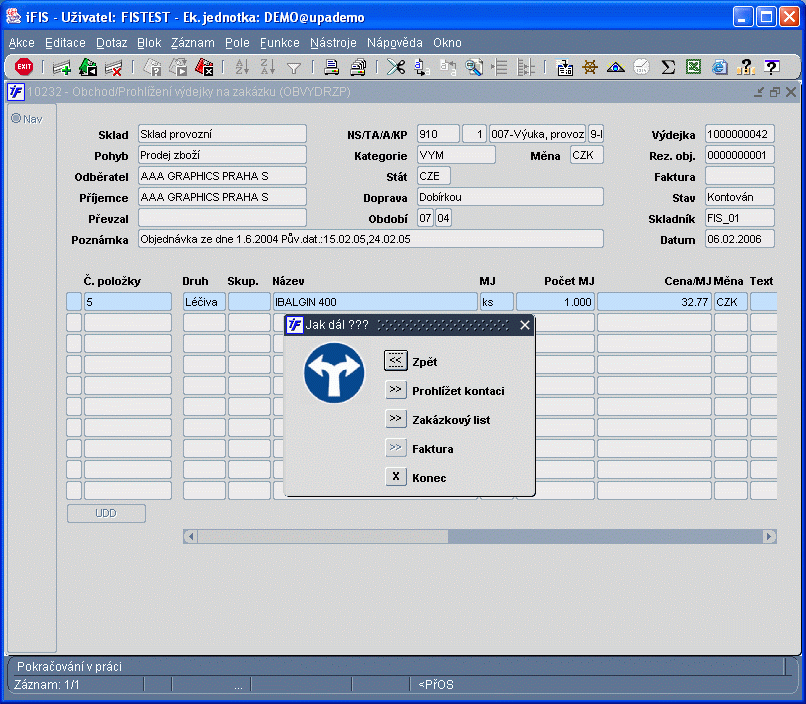Click the filter funnel icon
The height and width of the screenshot is (704, 806).
pyautogui.click(x=294, y=67)
